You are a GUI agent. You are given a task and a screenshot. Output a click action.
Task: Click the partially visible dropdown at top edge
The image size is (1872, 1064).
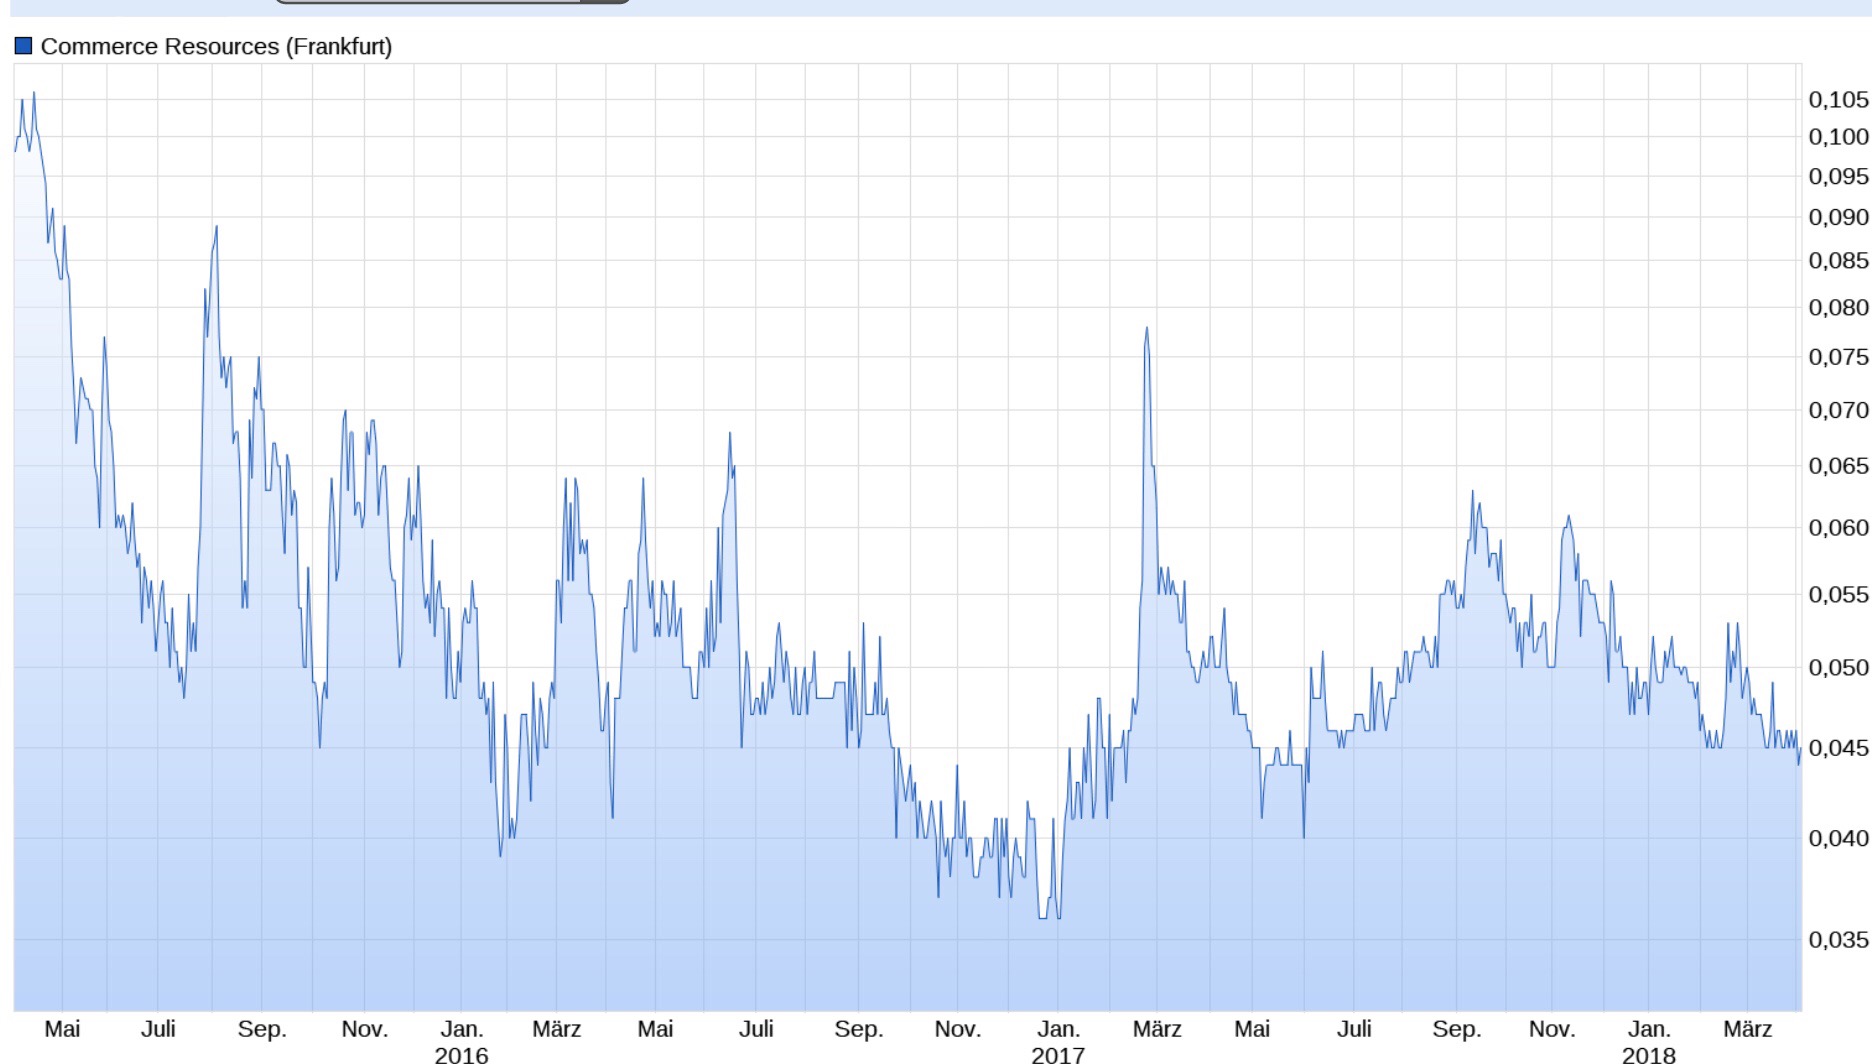coord(451,2)
